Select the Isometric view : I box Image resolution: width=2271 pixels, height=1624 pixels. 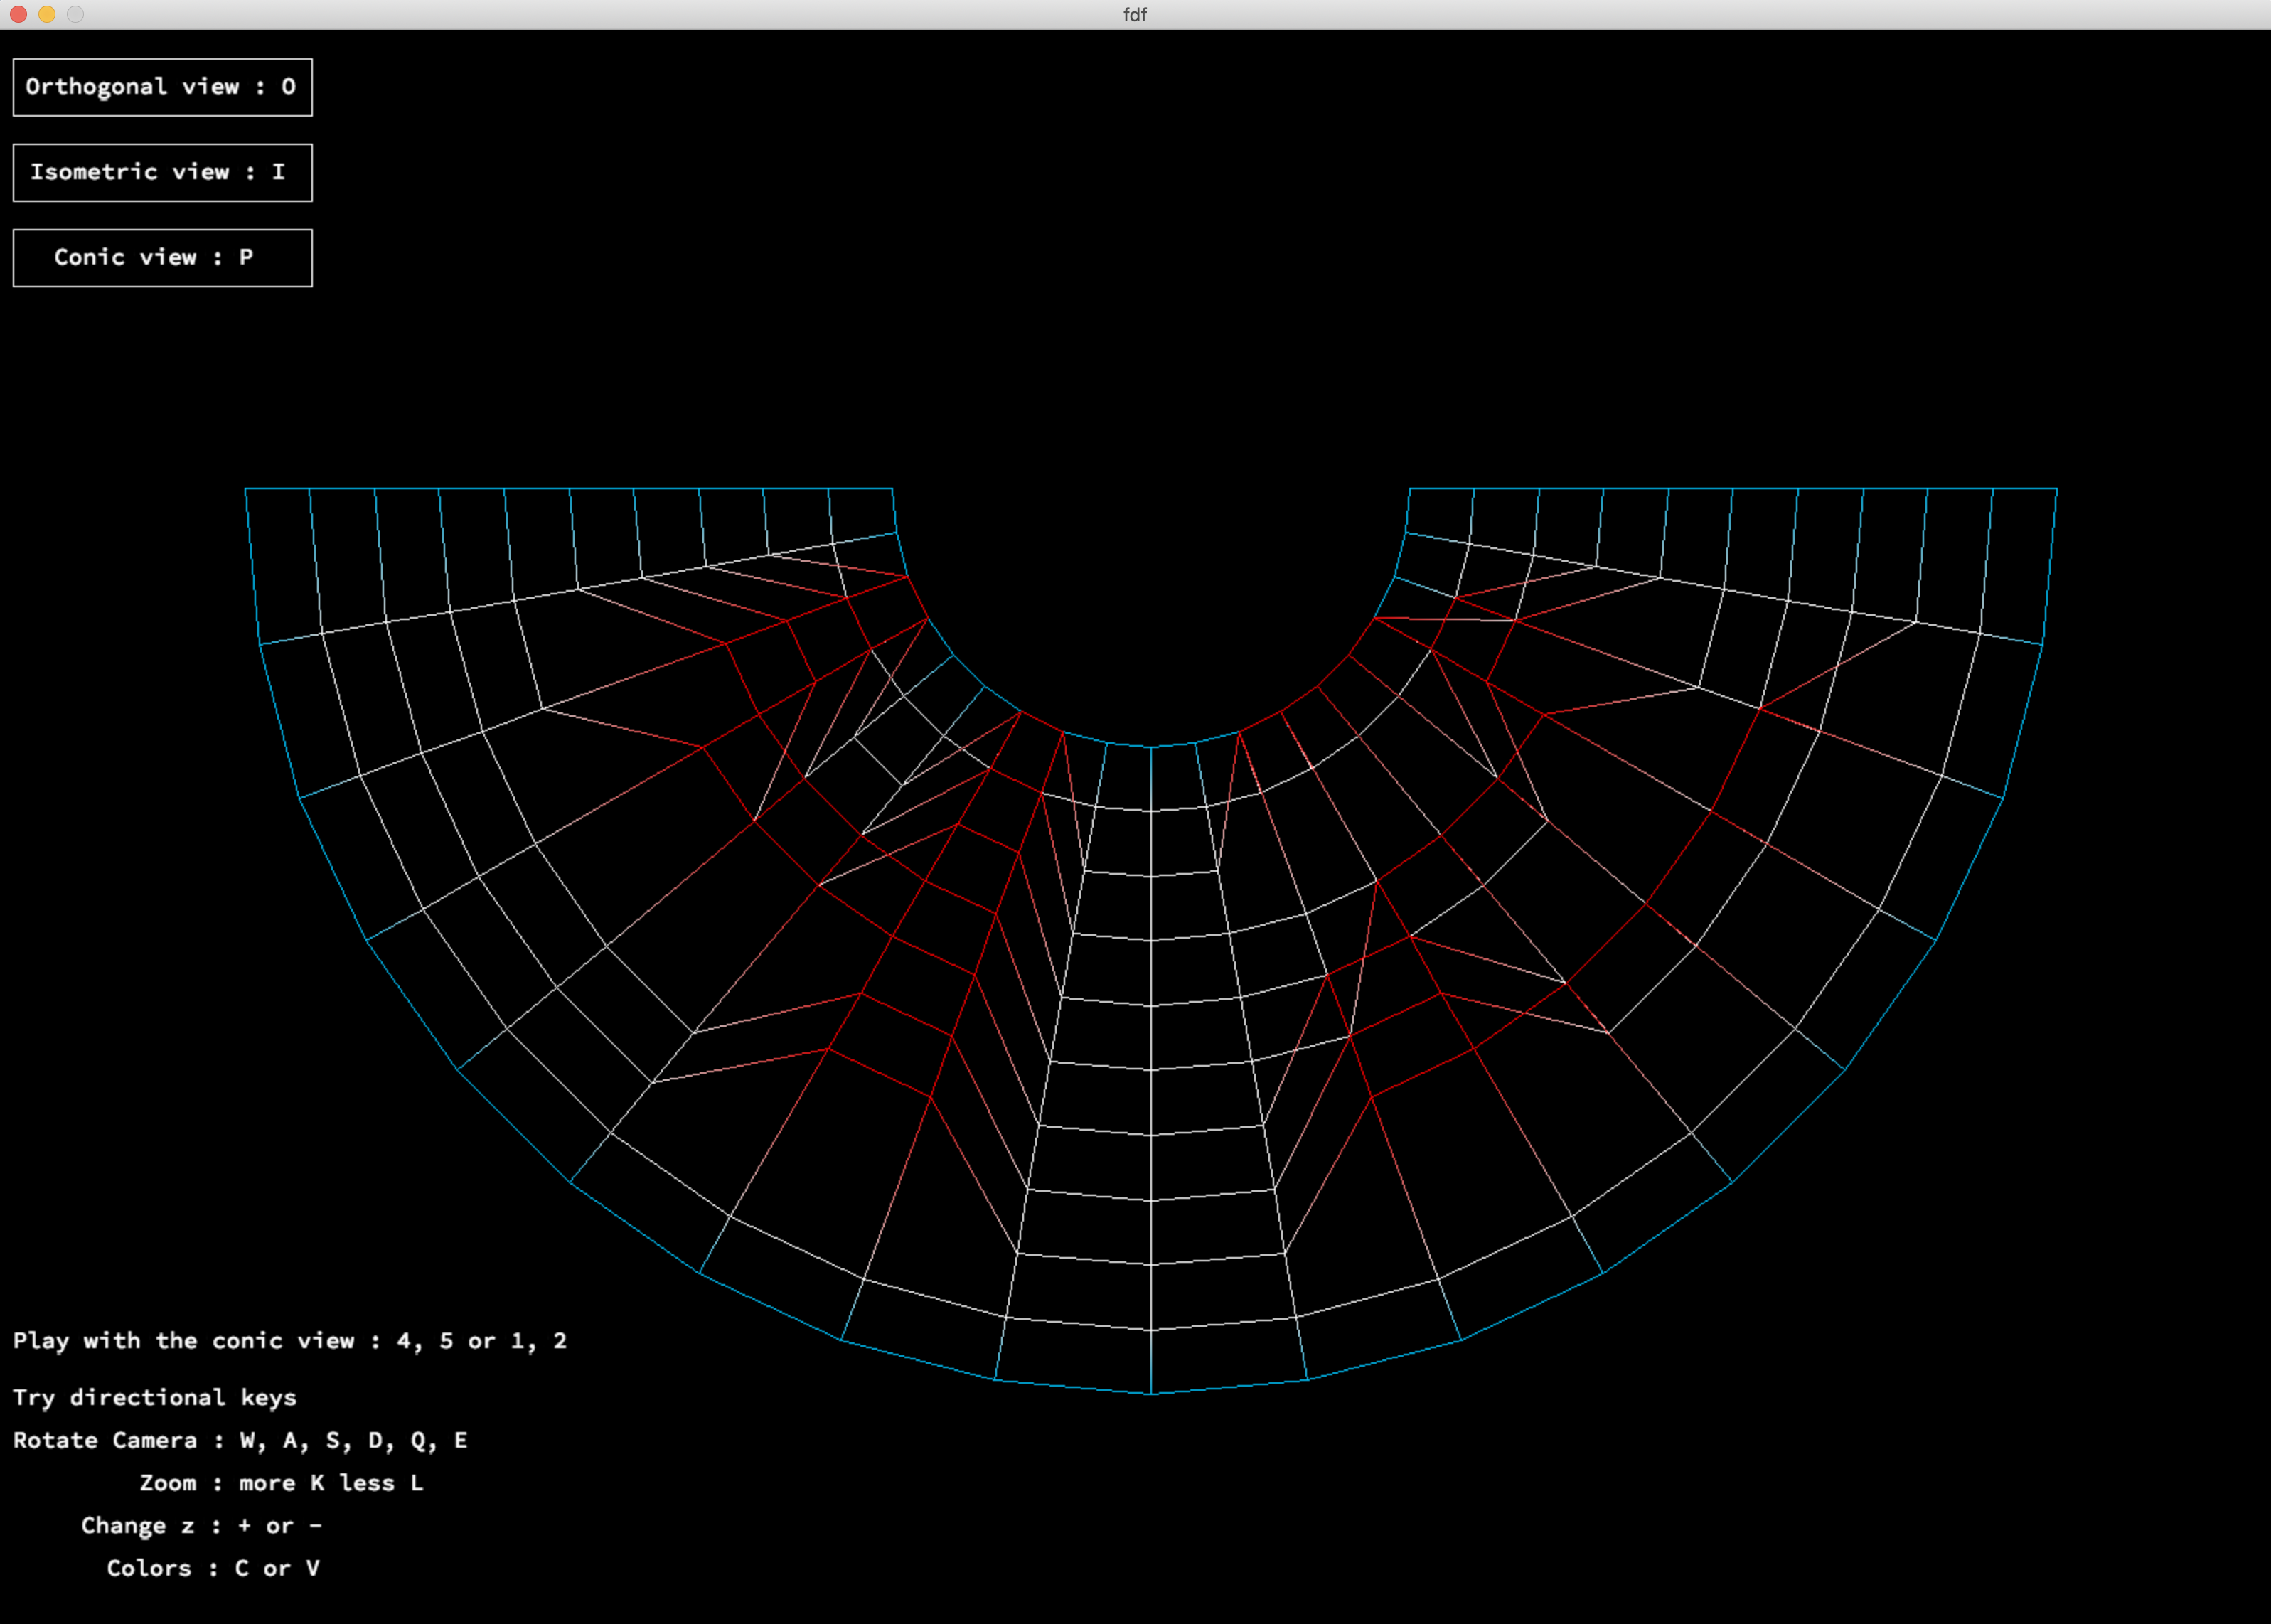162,172
